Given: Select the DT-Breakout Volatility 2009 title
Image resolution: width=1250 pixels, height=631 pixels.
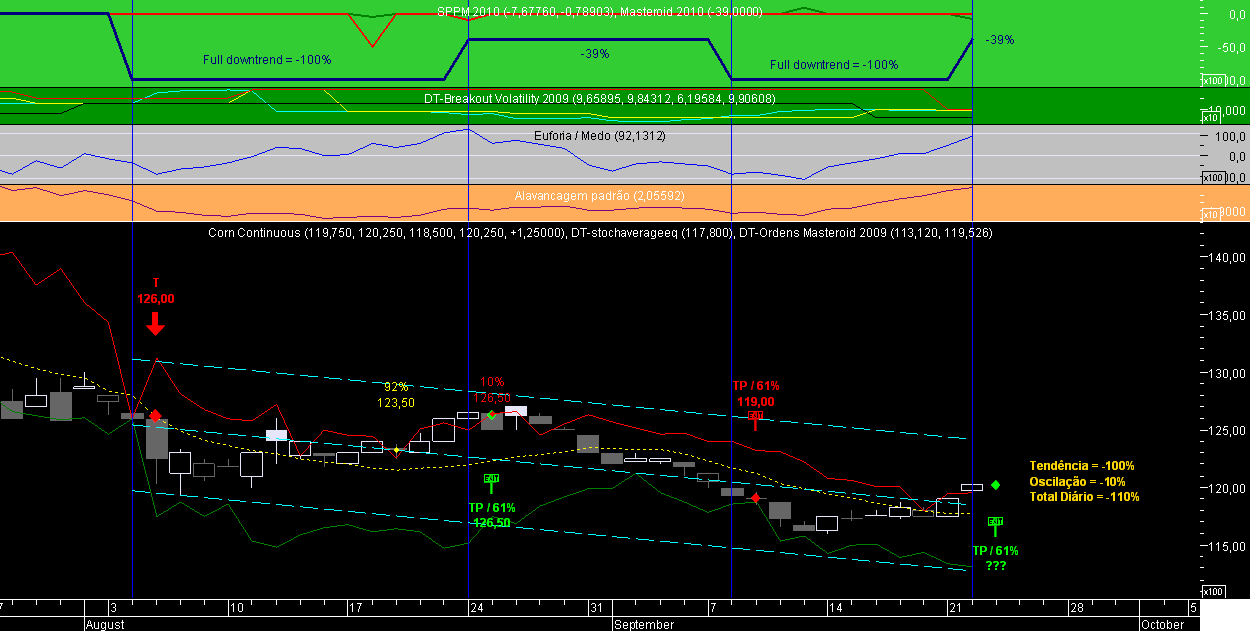Looking at the screenshot, I should tap(599, 98).
